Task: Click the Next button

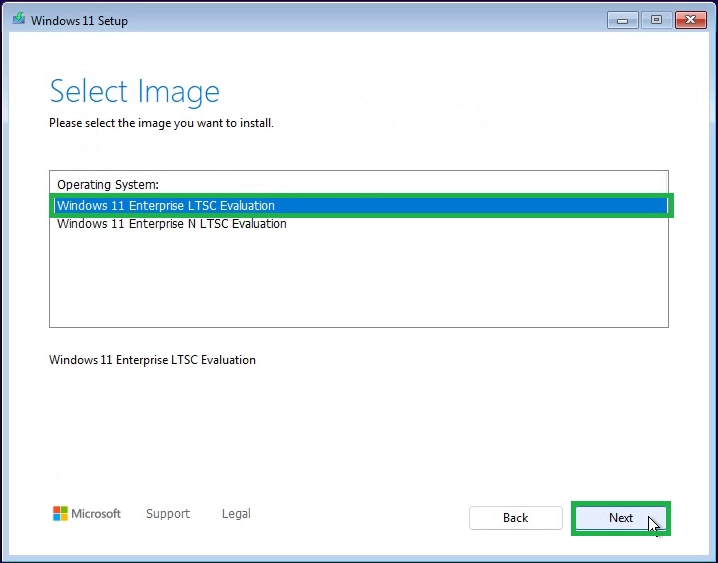Action: (x=620, y=518)
